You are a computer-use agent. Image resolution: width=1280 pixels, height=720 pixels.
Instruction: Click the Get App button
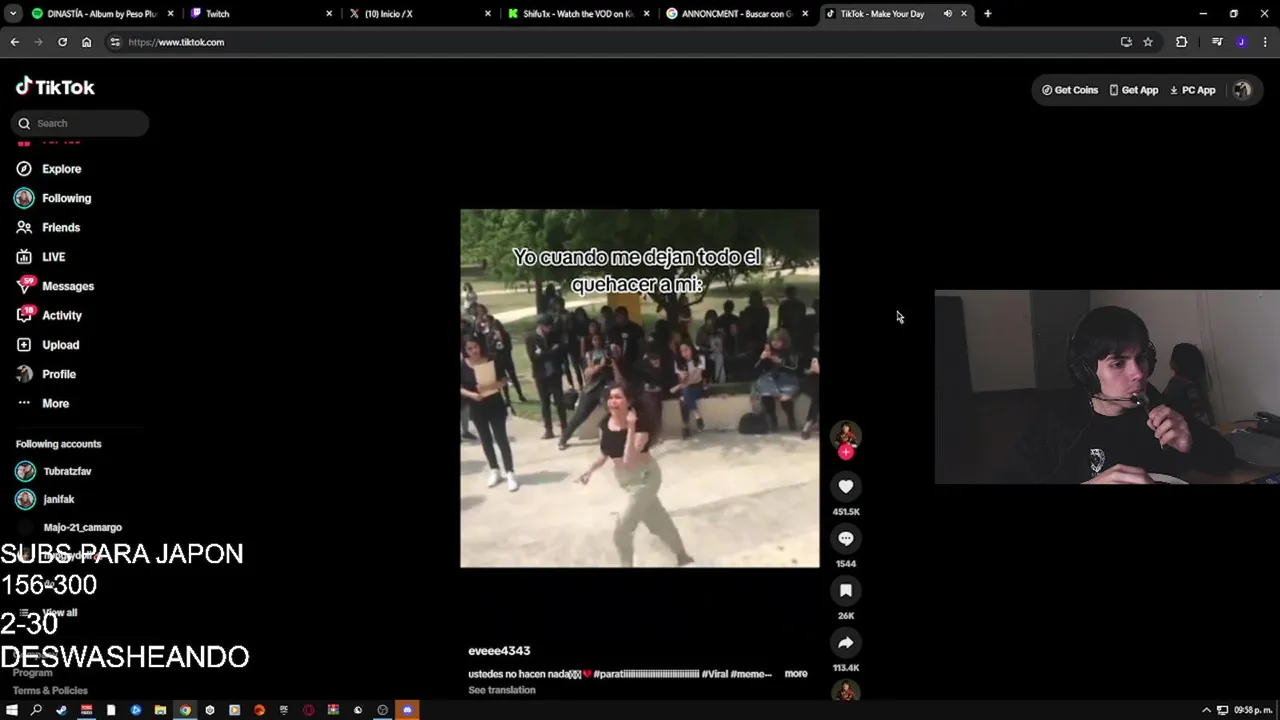(x=1133, y=90)
